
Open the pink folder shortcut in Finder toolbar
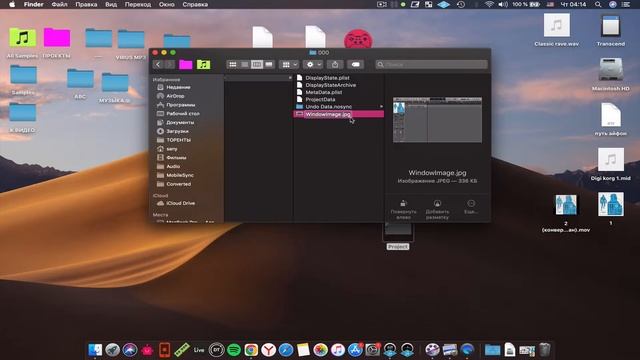(x=186, y=64)
